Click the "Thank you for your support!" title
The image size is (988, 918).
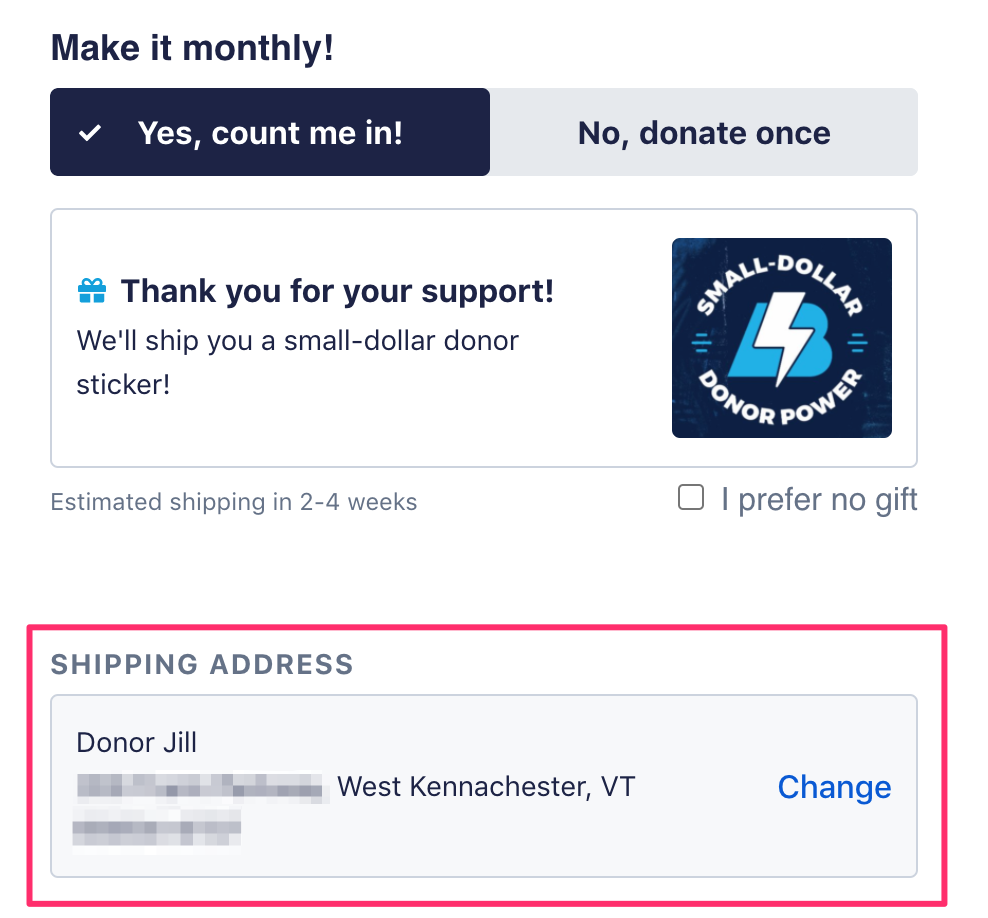point(337,292)
